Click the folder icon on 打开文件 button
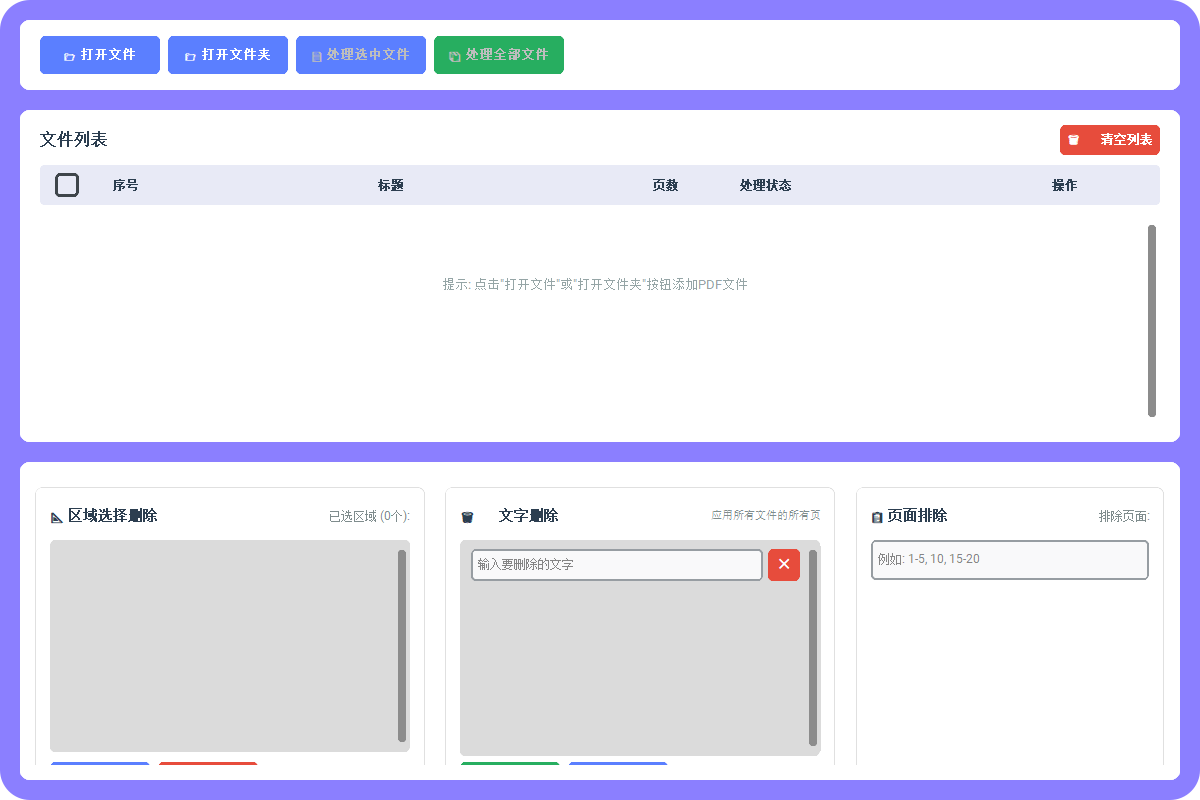1200x800 pixels. [x=69, y=56]
